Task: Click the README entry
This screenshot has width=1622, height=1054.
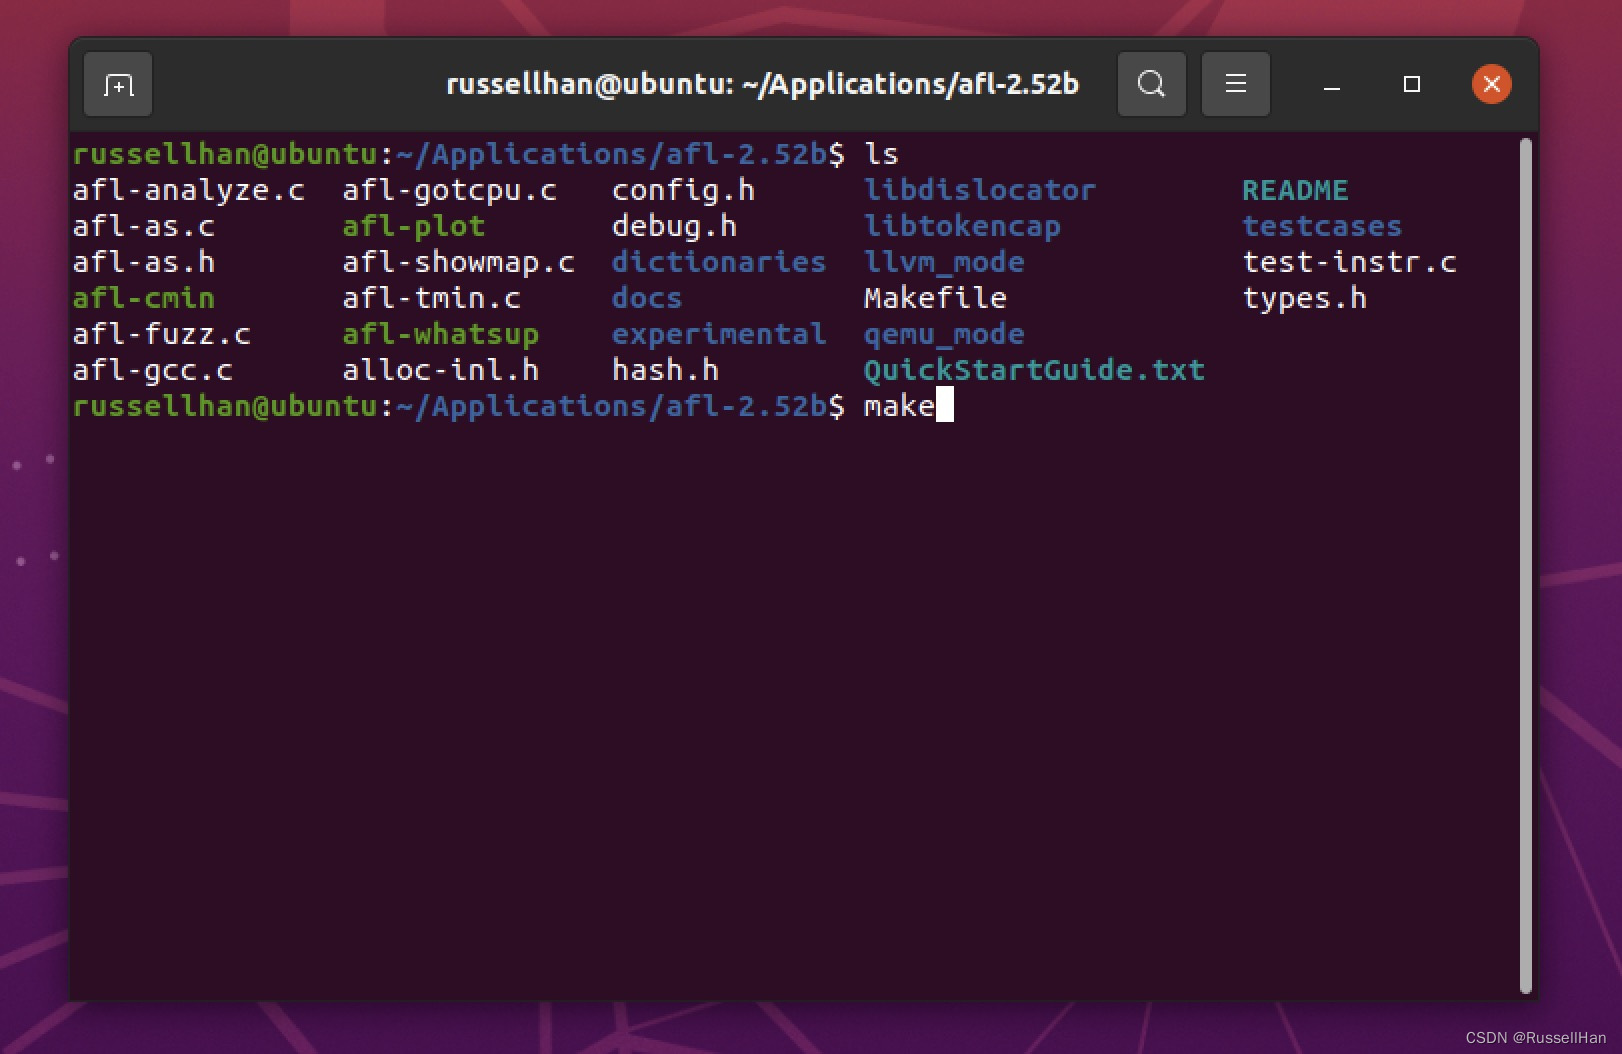Action: [1295, 191]
